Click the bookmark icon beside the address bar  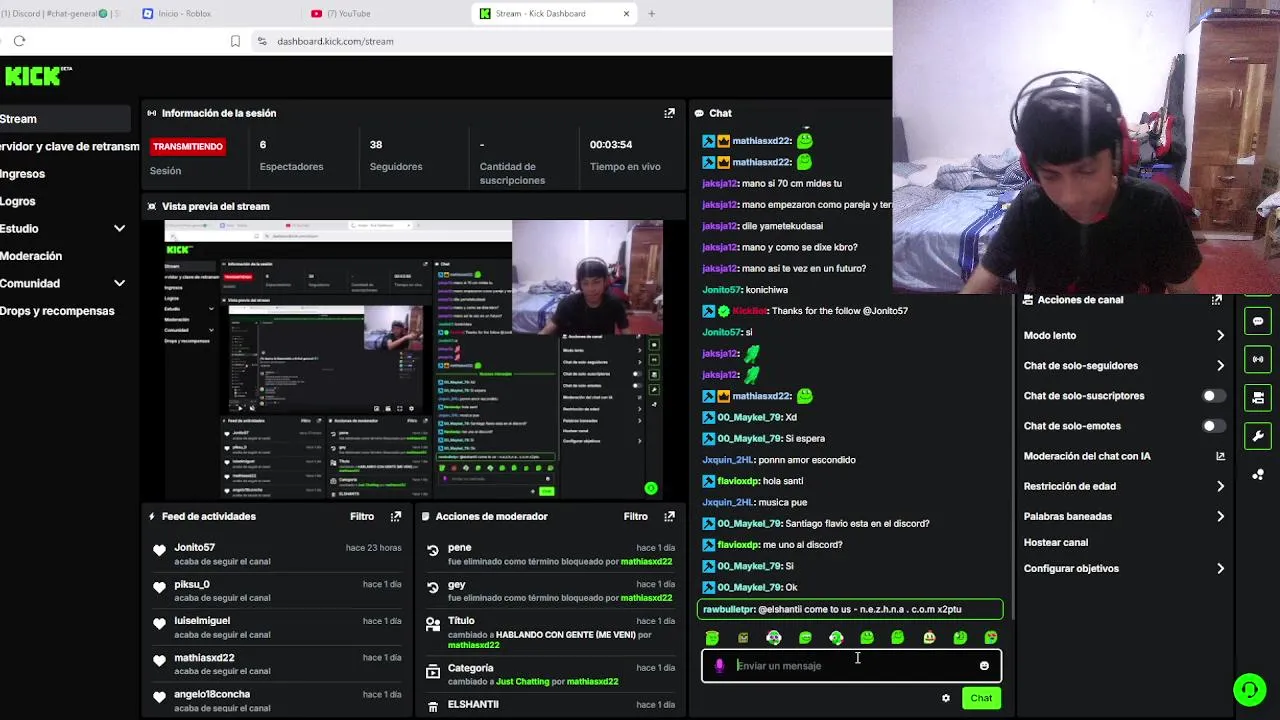point(235,41)
